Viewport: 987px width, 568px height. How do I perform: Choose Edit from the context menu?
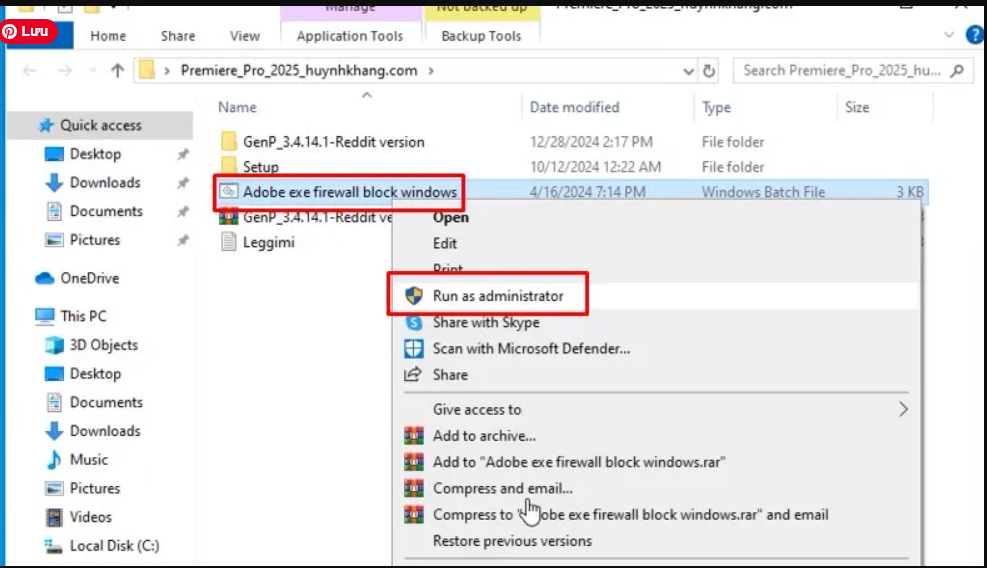pyautogui.click(x=445, y=243)
